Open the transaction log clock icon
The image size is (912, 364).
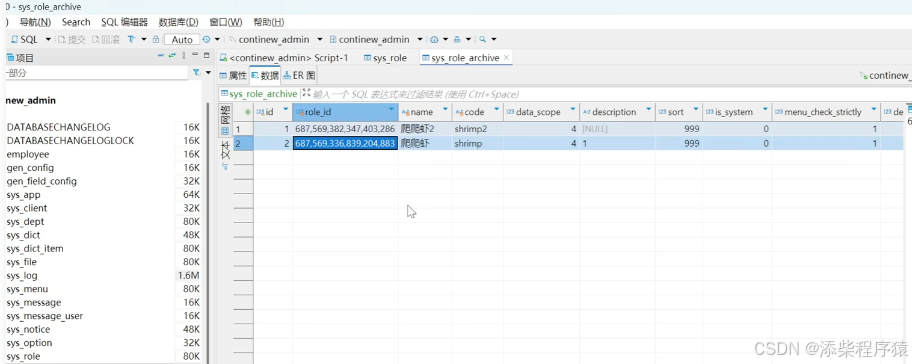click(206, 40)
